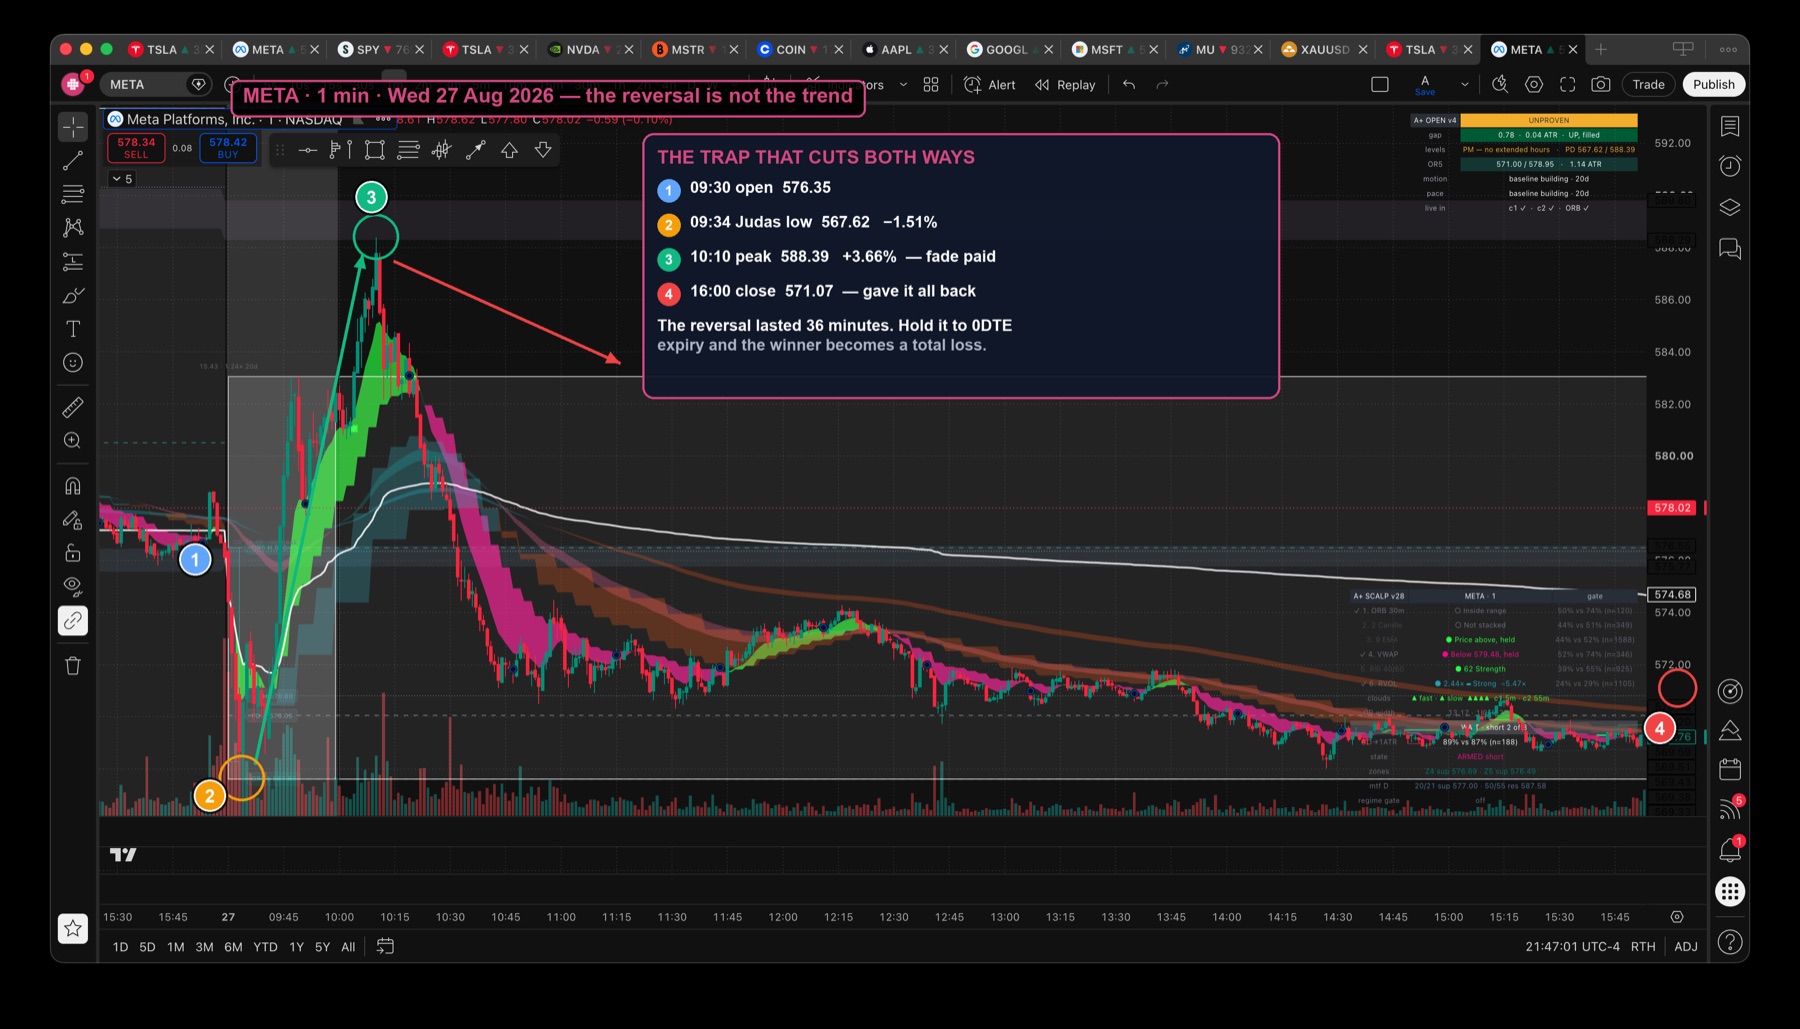The width and height of the screenshot is (1800, 1029).
Task: Open the time axis settings gear
Action: [x=1677, y=917]
